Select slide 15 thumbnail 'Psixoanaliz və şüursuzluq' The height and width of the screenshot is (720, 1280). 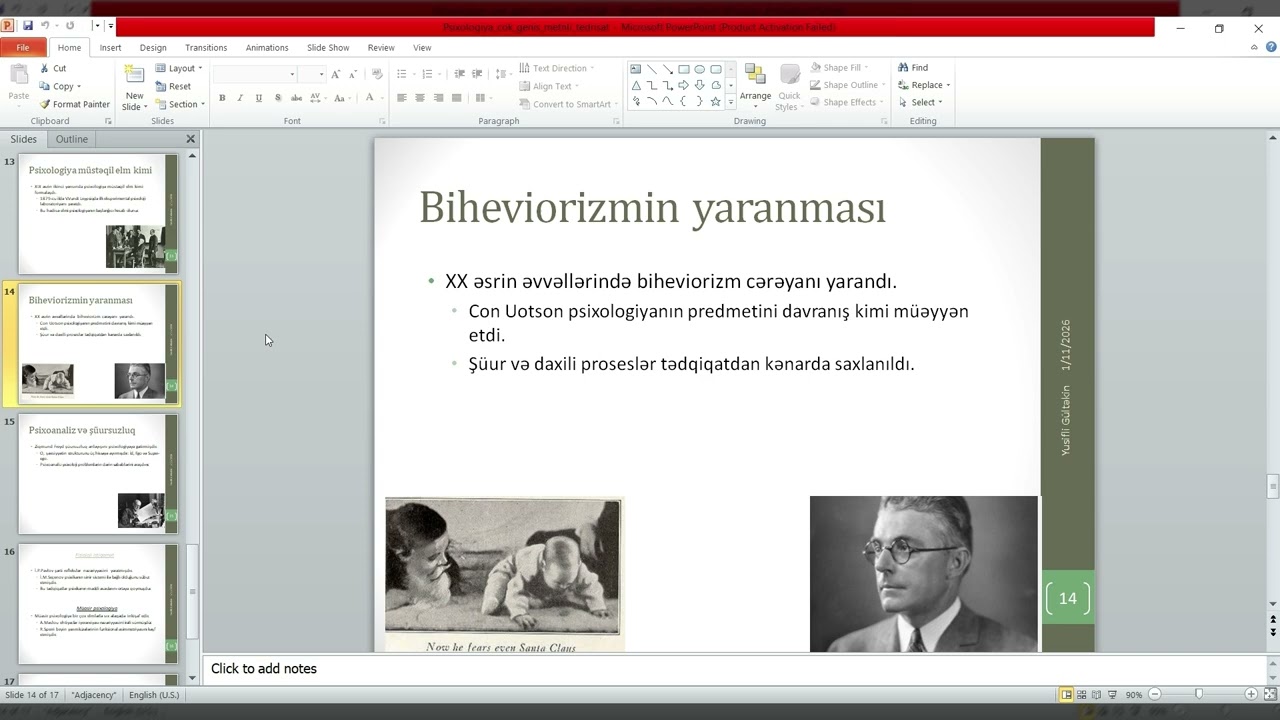(98, 474)
